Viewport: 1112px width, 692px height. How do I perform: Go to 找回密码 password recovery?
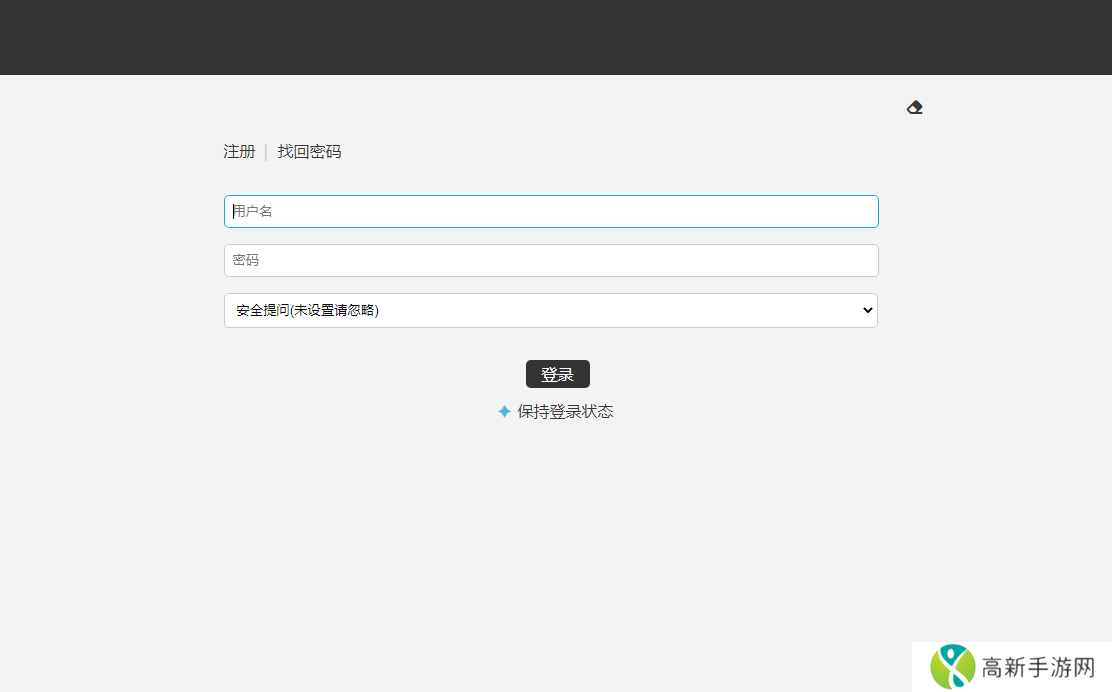point(309,152)
